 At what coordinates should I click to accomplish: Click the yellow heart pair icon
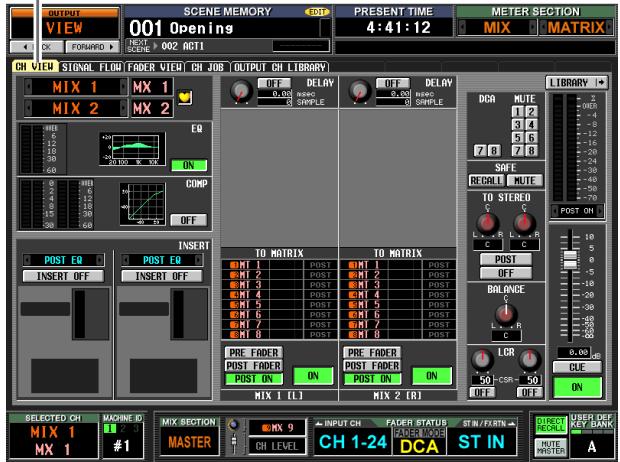185,97
